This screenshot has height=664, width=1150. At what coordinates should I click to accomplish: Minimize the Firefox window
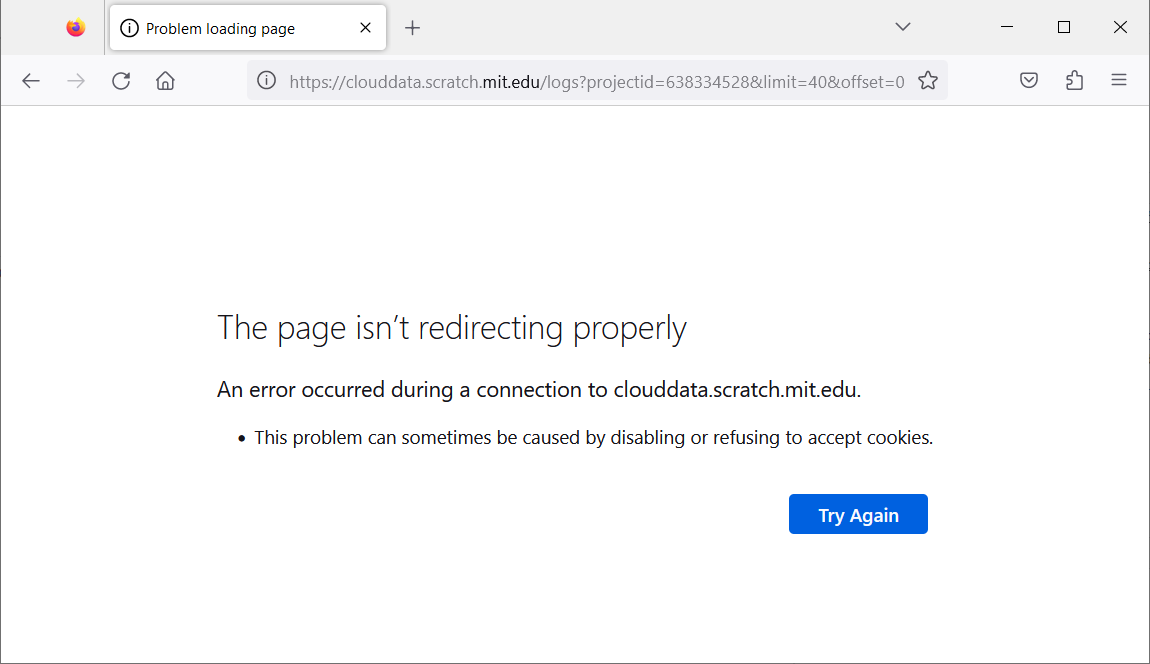click(x=1007, y=27)
